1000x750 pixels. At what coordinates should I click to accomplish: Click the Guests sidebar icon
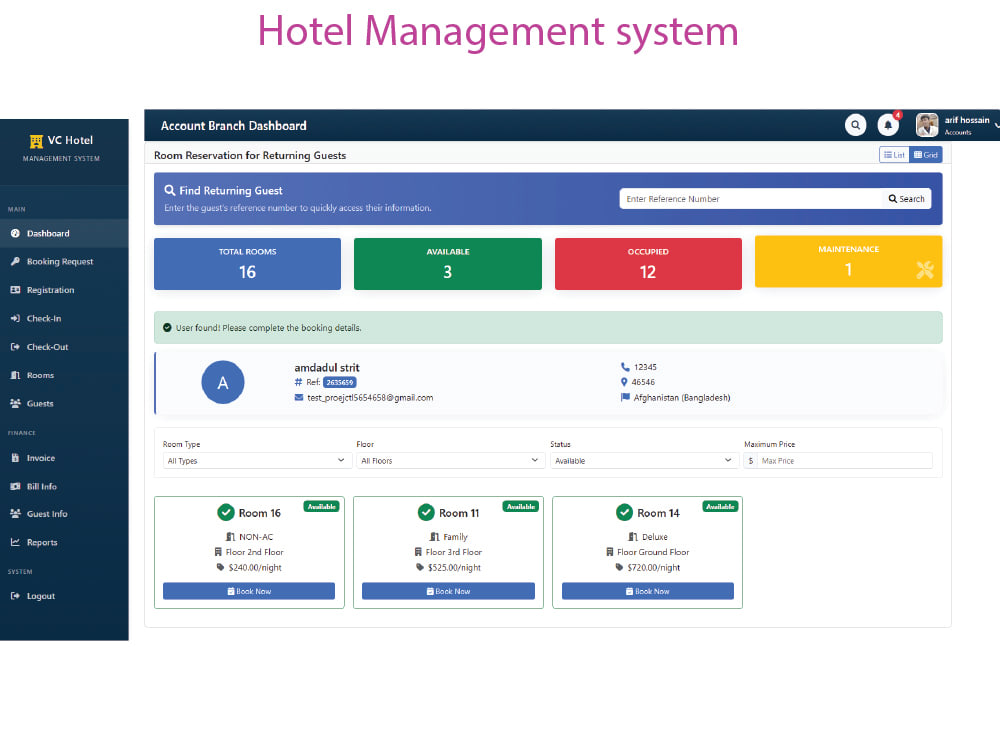click(15, 403)
